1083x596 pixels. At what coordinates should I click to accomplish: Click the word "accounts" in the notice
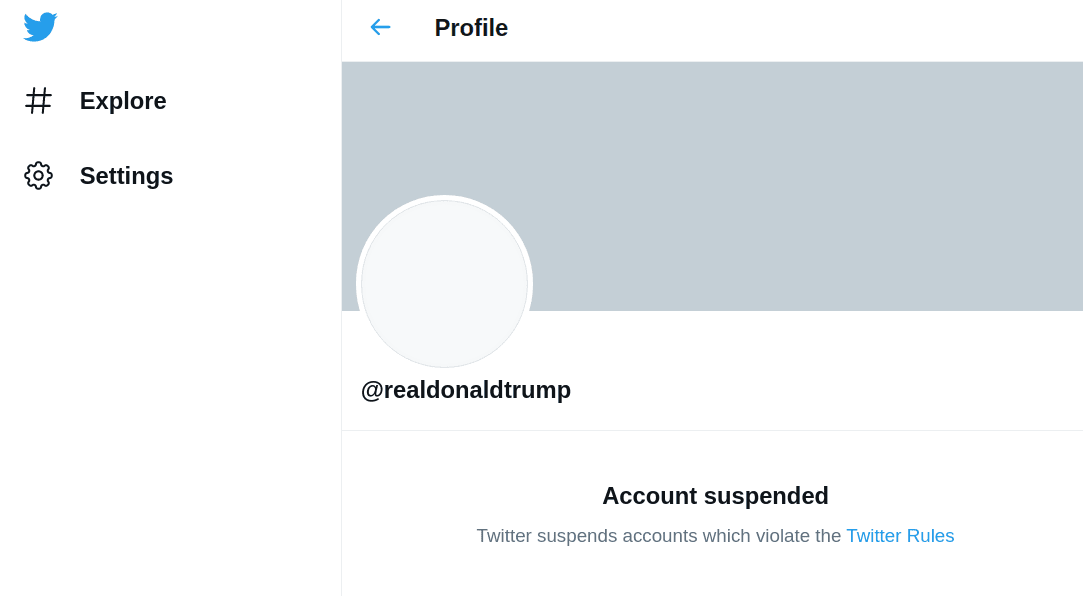(x=659, y=536)
